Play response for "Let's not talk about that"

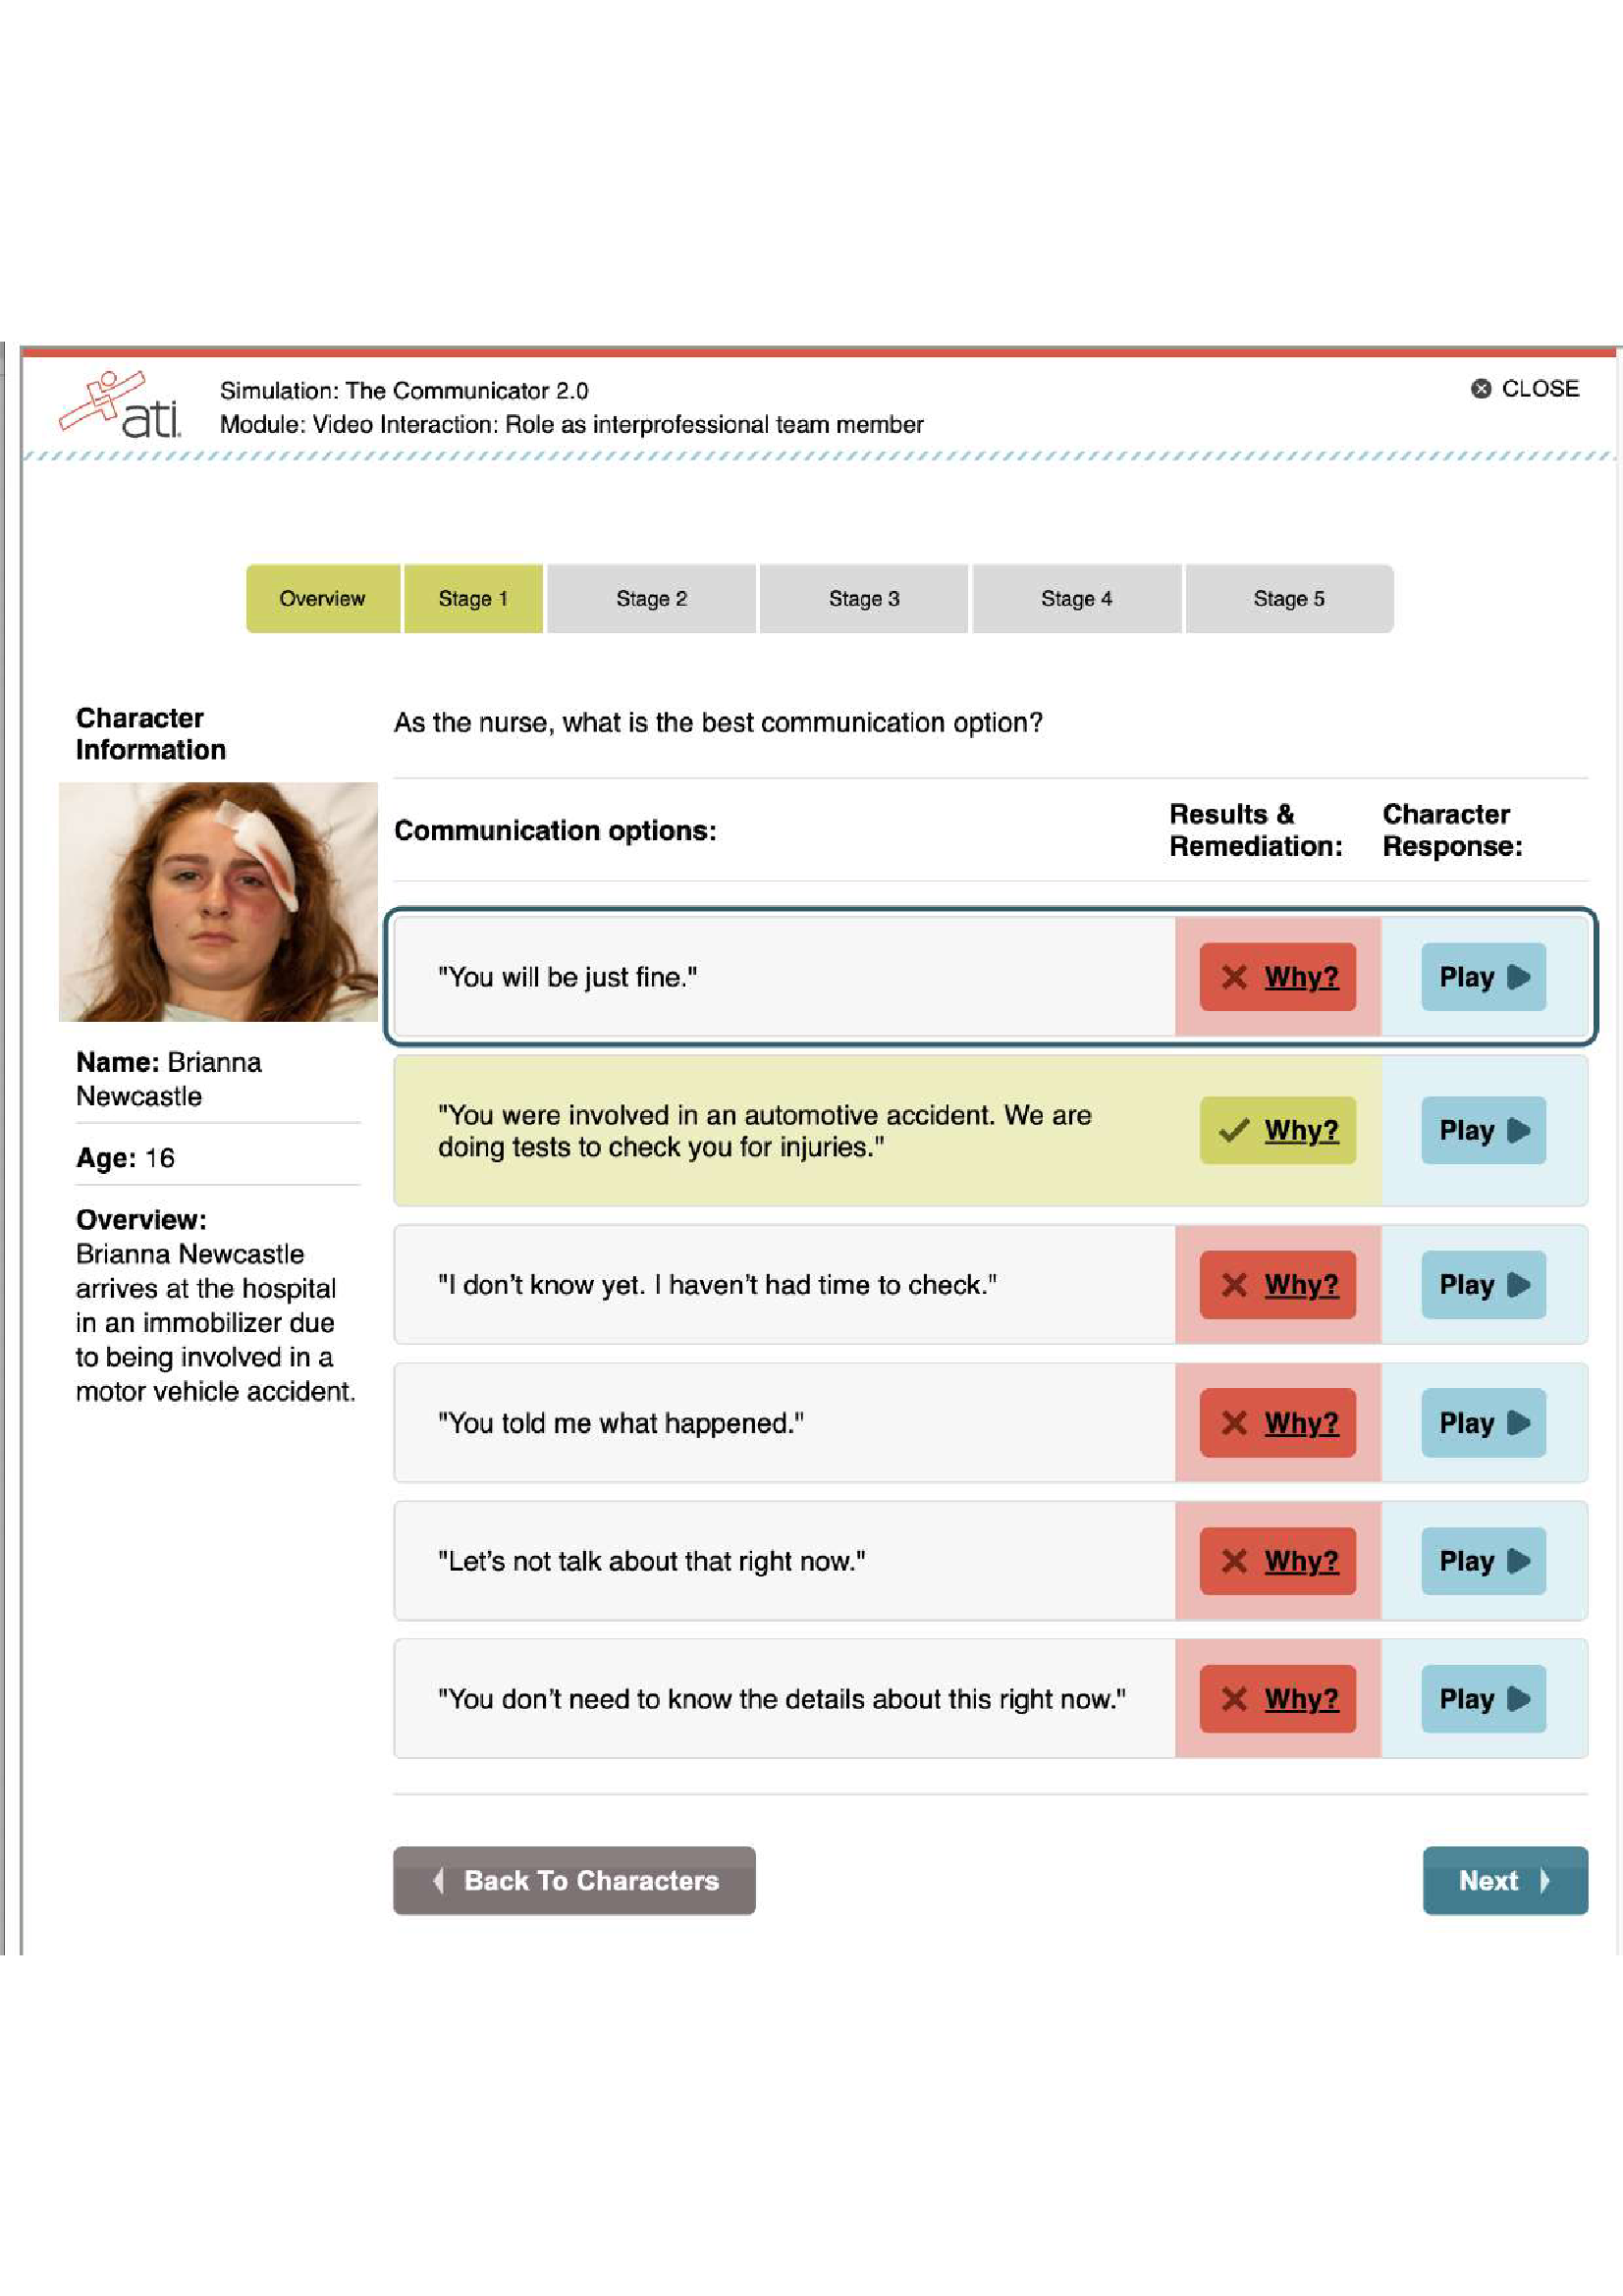1483,1561
